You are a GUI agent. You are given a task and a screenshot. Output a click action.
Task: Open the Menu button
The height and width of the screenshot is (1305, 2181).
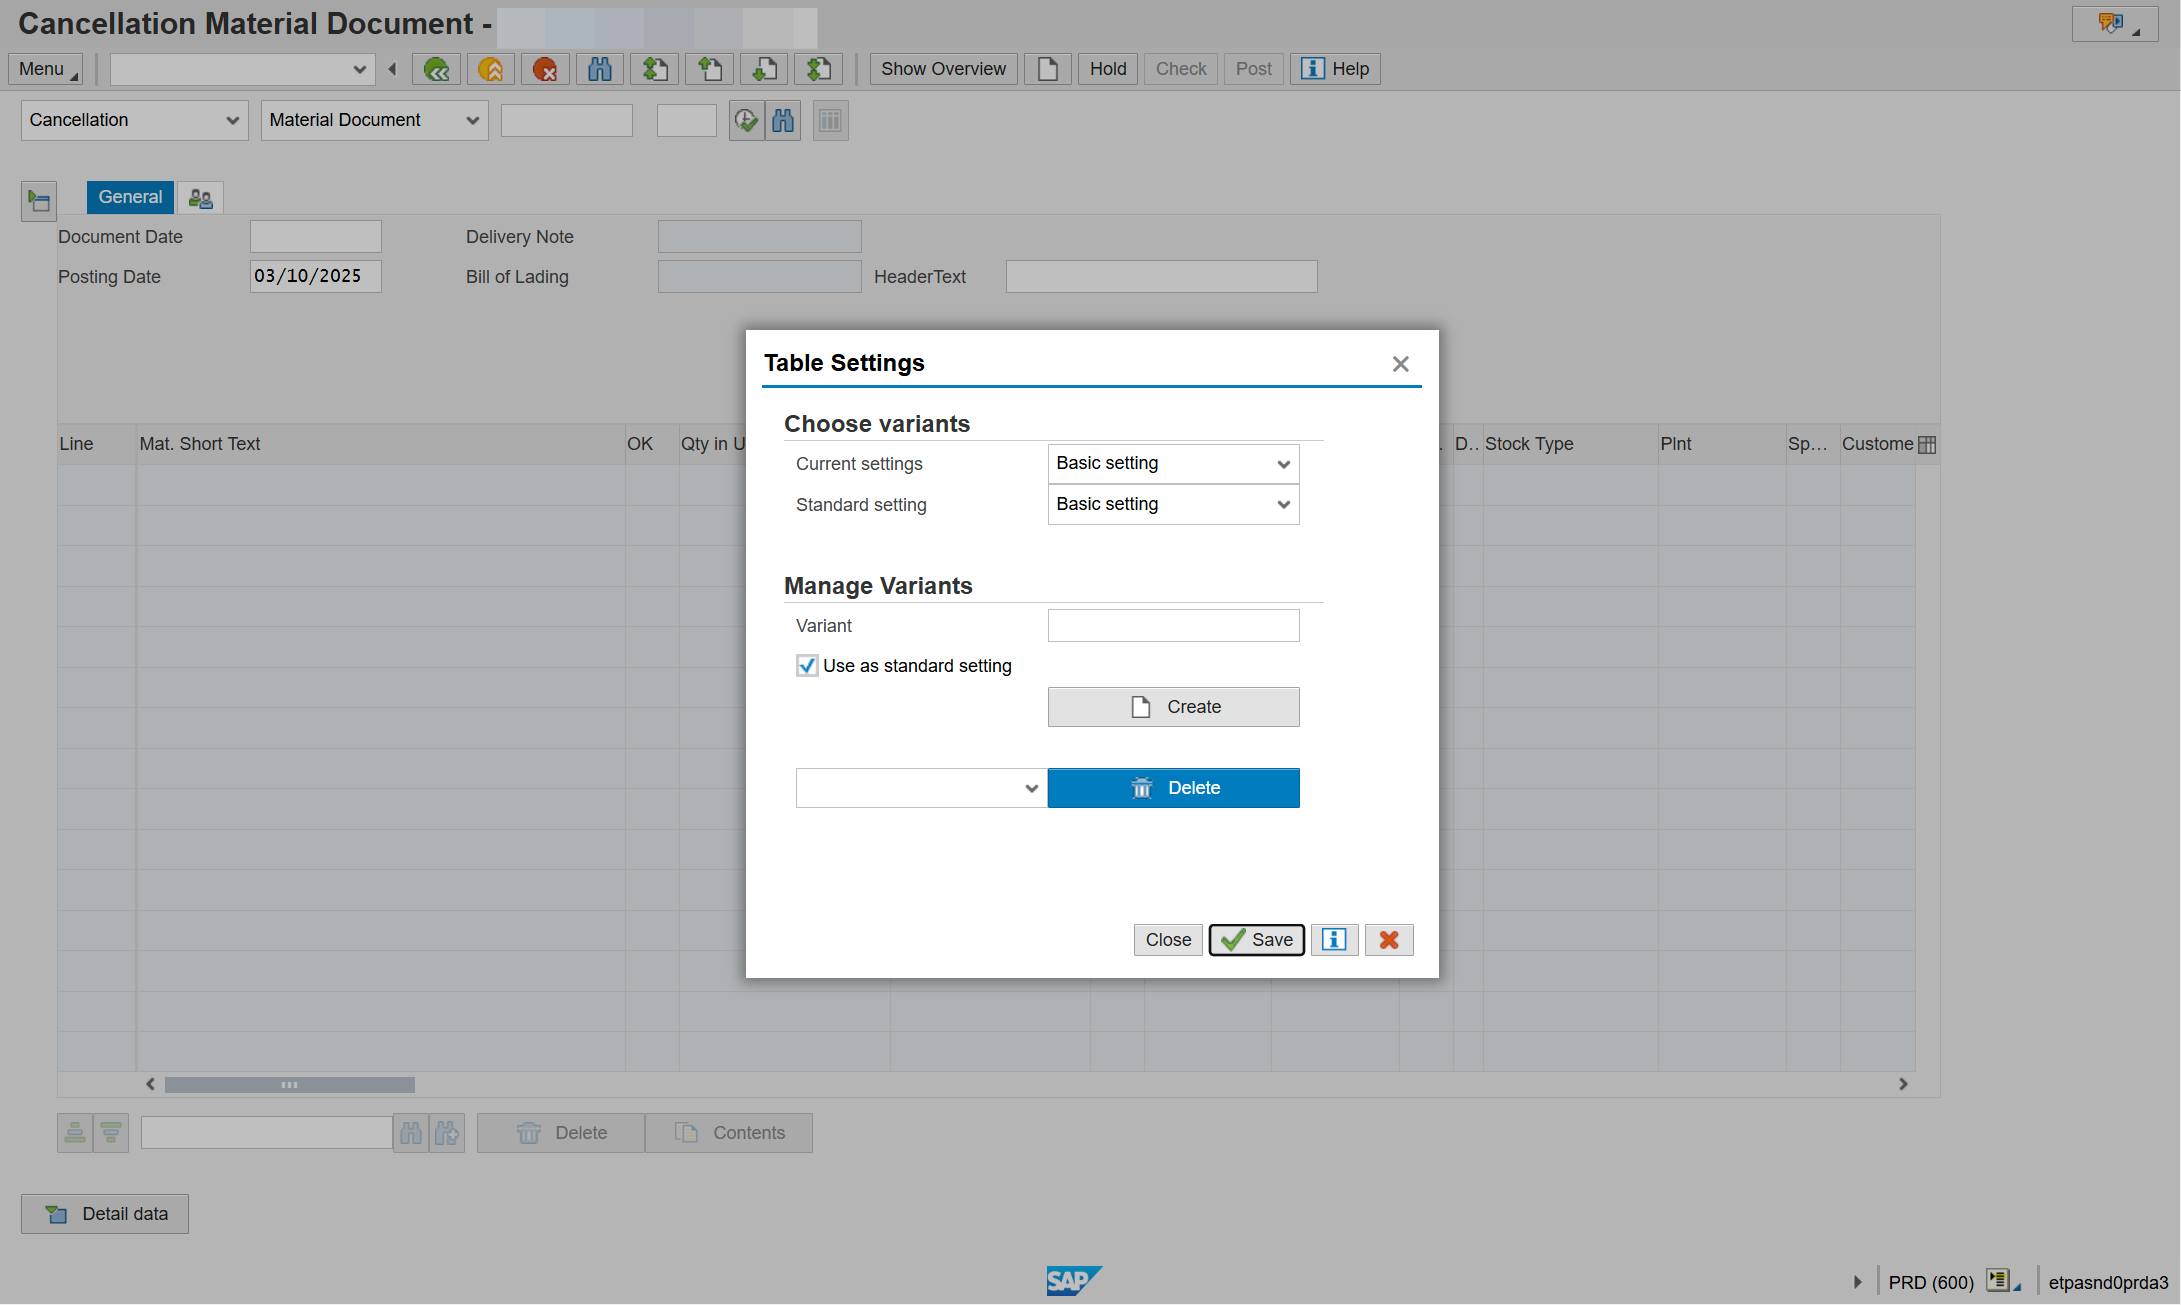tap(46, 69)
